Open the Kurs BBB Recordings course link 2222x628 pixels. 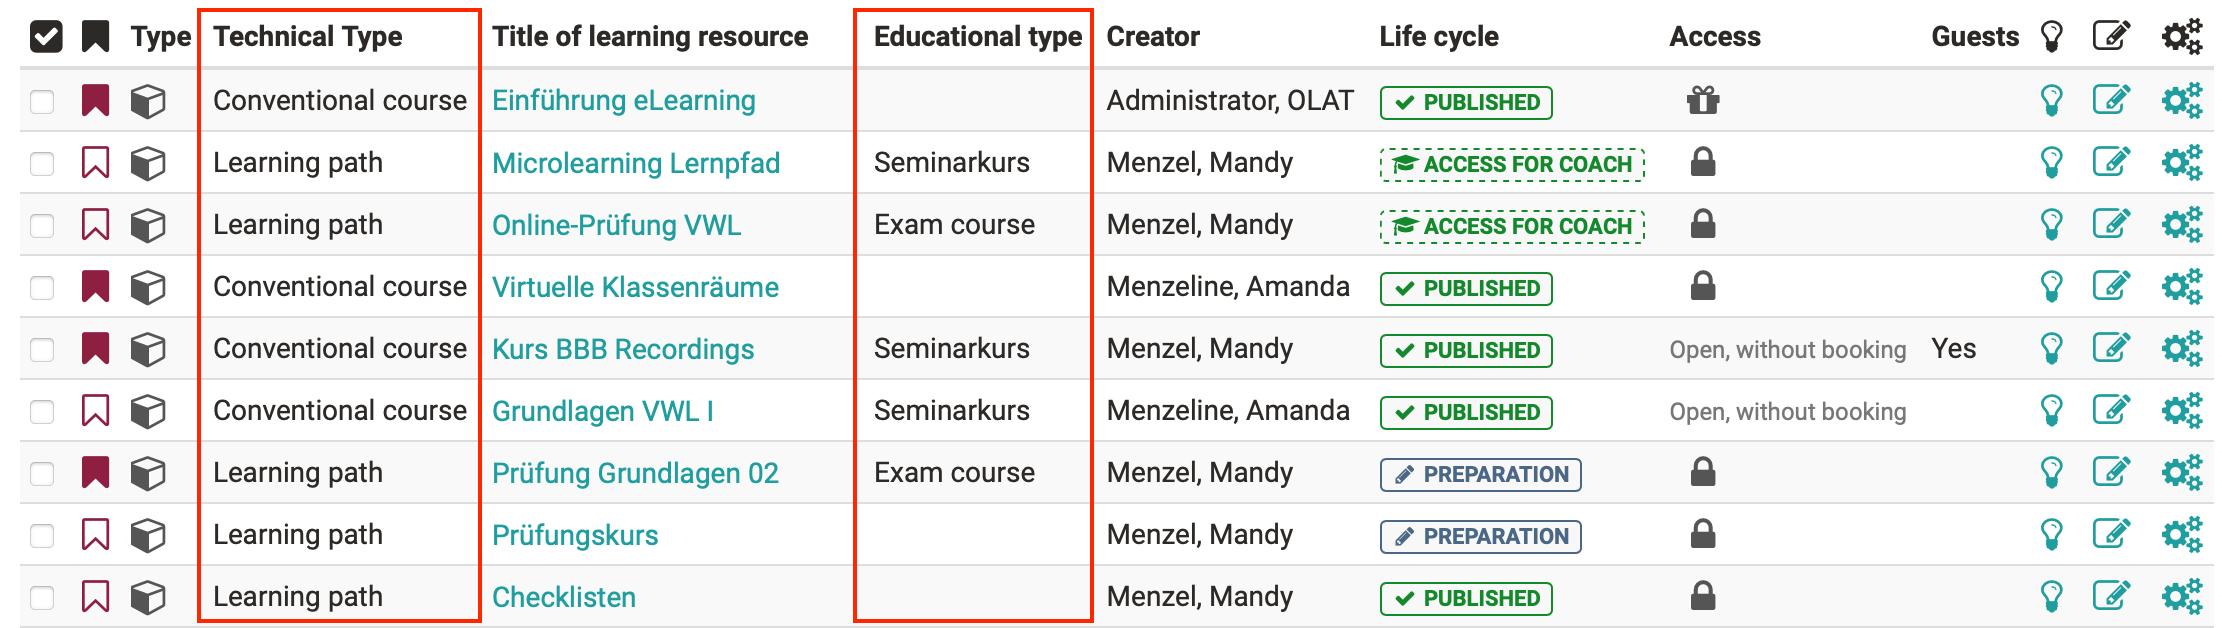point(622,349)
